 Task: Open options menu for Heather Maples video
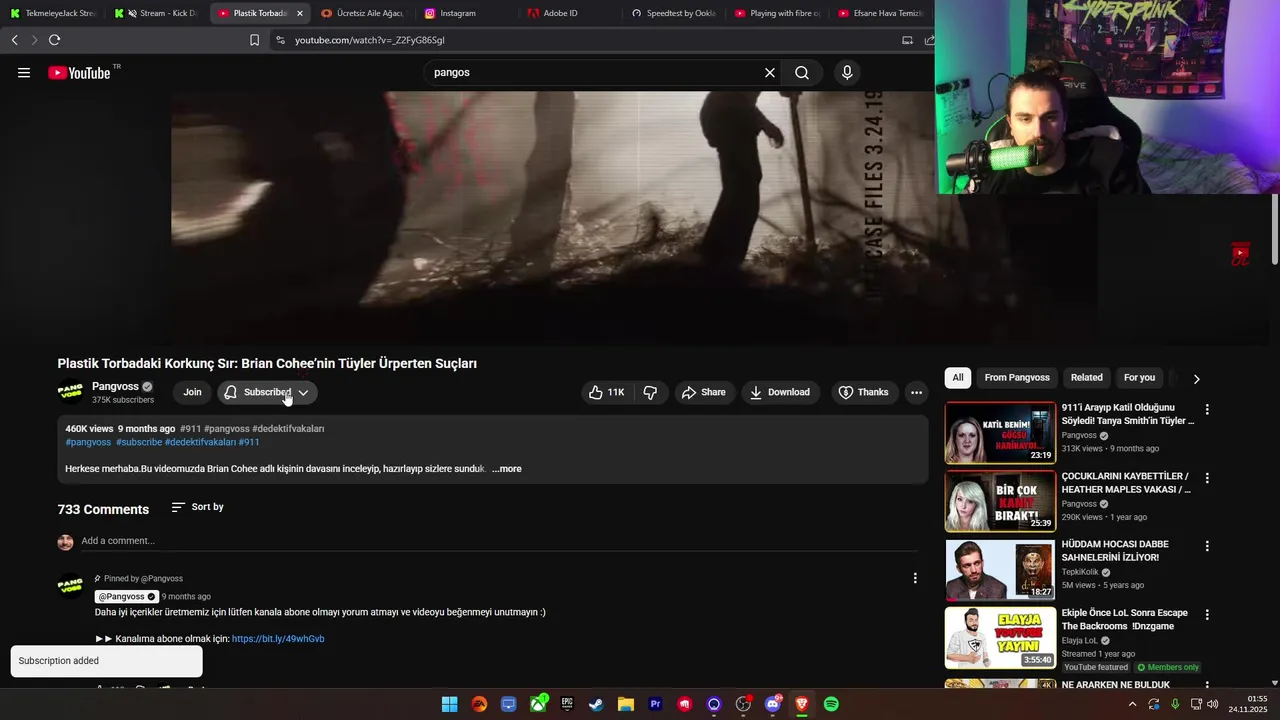(x=1207, y=478)
